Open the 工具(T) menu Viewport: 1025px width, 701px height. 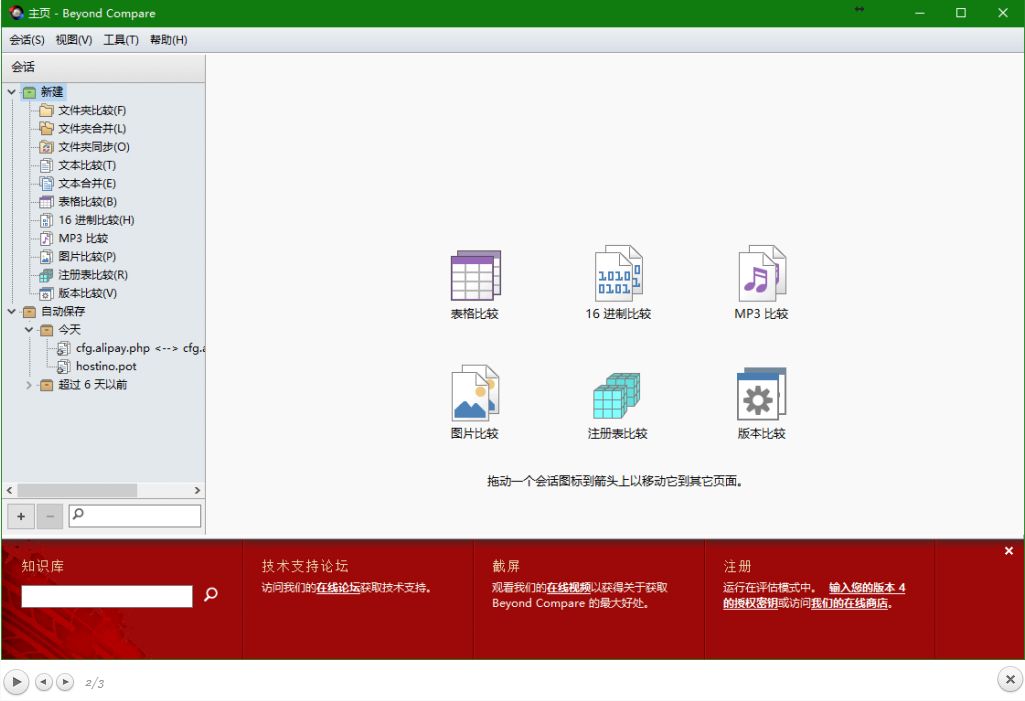tap(121, 40)
